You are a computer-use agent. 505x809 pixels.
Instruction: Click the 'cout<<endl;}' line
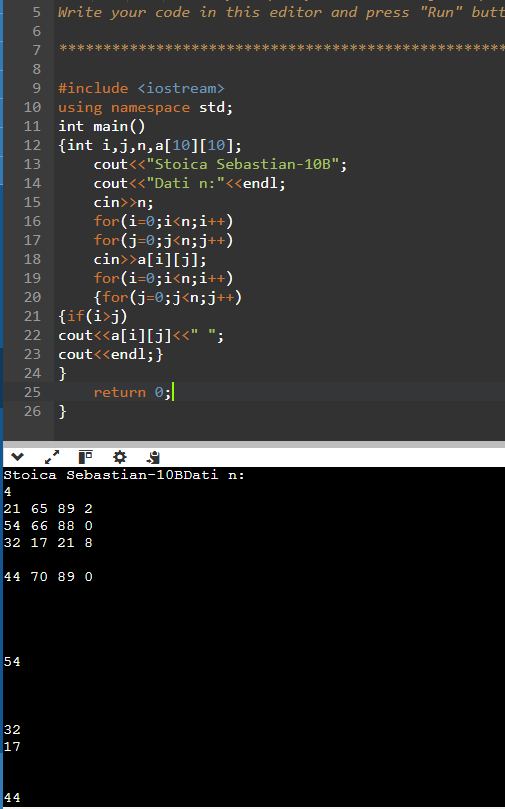tap(111, 354)
